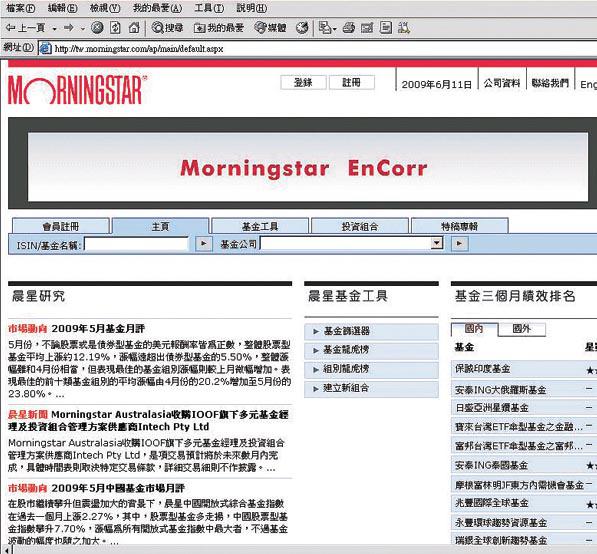Switch to the 基金工具 tab
Screen dimensions: 597x554
coord(260,226)
